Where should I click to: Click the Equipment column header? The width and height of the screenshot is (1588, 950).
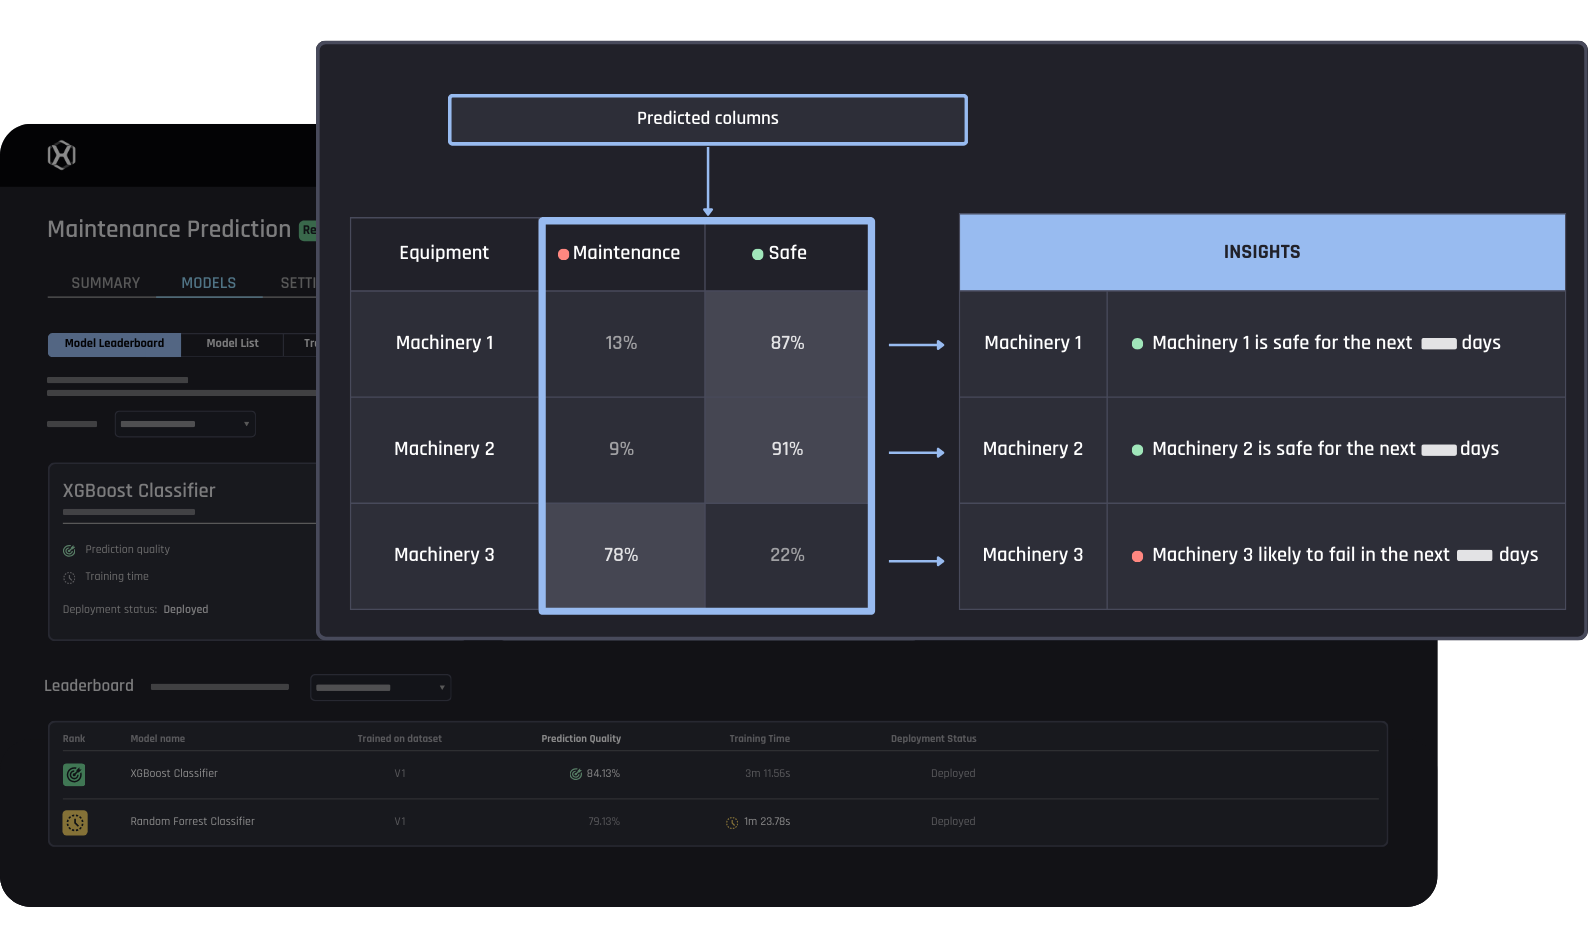(x=444, y=253)
